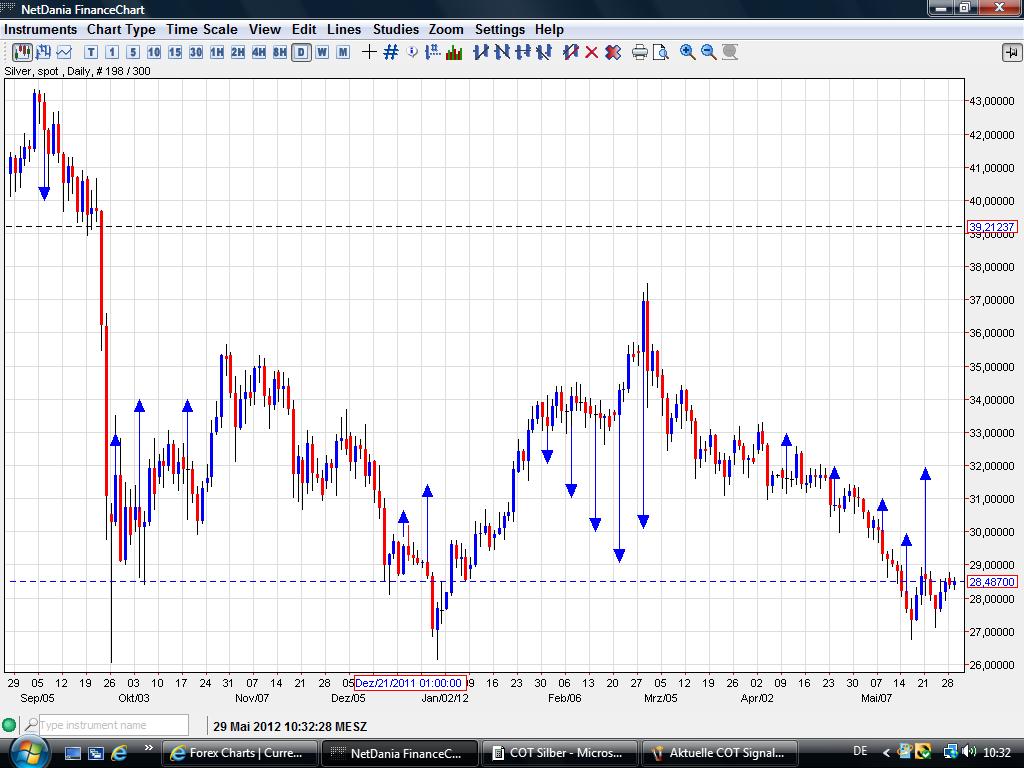This screenshot has height=768, width=1024.
Task: Zoom out with magnifier minus icon
Action: (709, 52)
